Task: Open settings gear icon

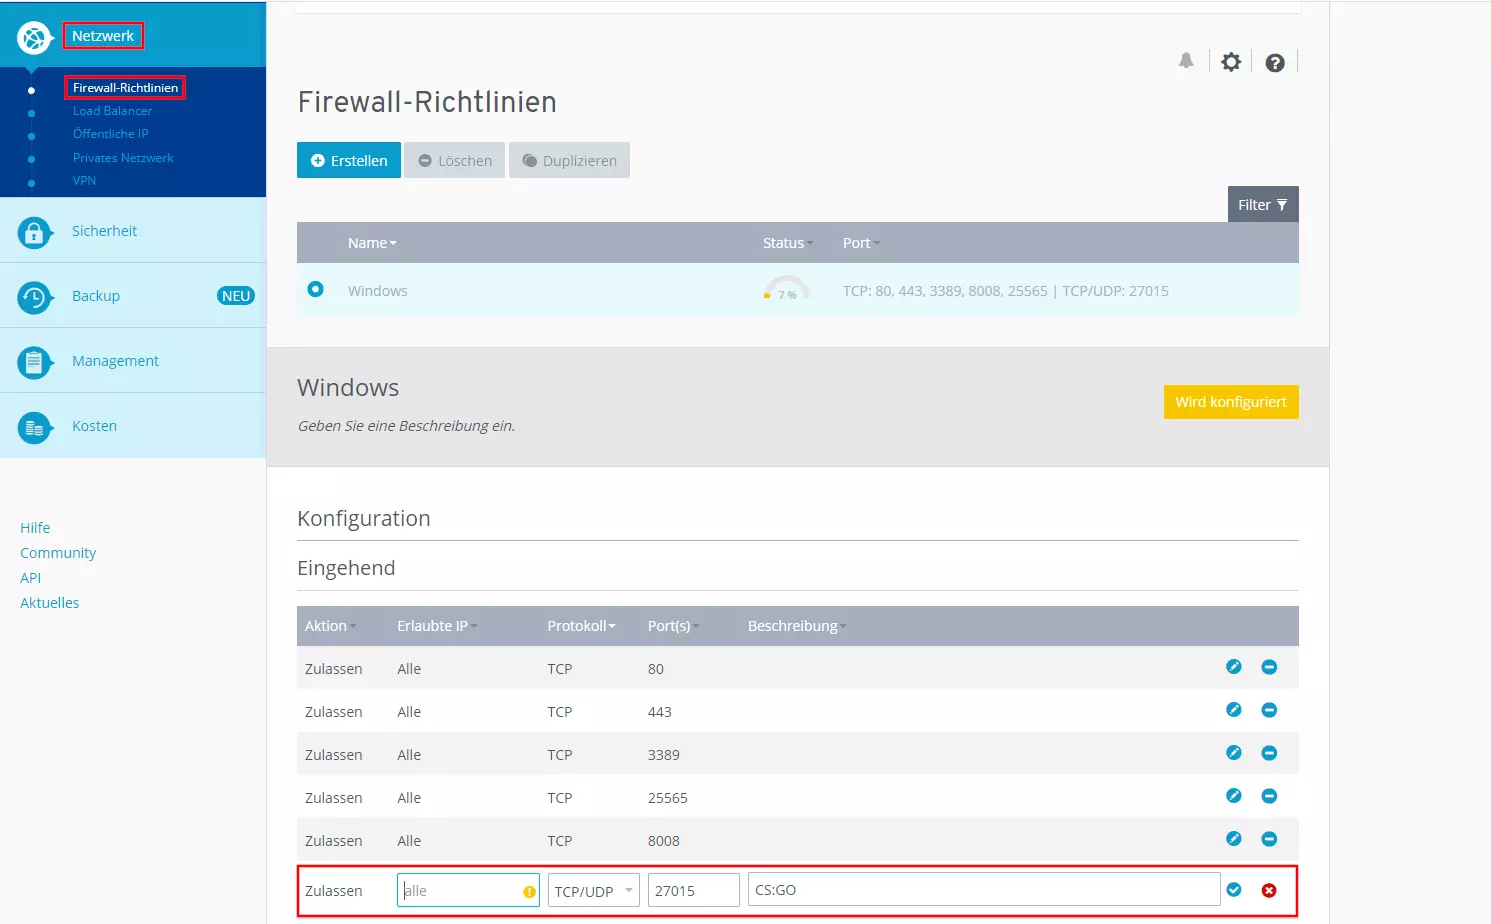Action: 1231,62
